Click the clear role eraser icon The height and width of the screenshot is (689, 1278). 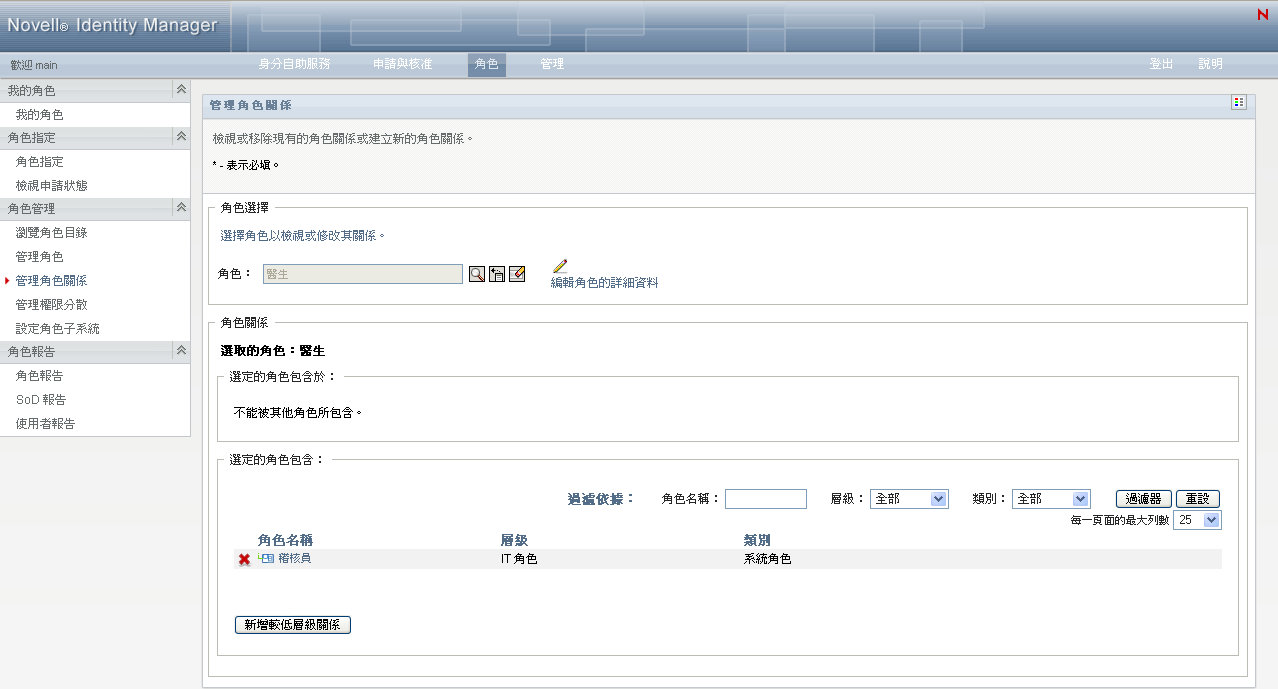tap(517, 274)
